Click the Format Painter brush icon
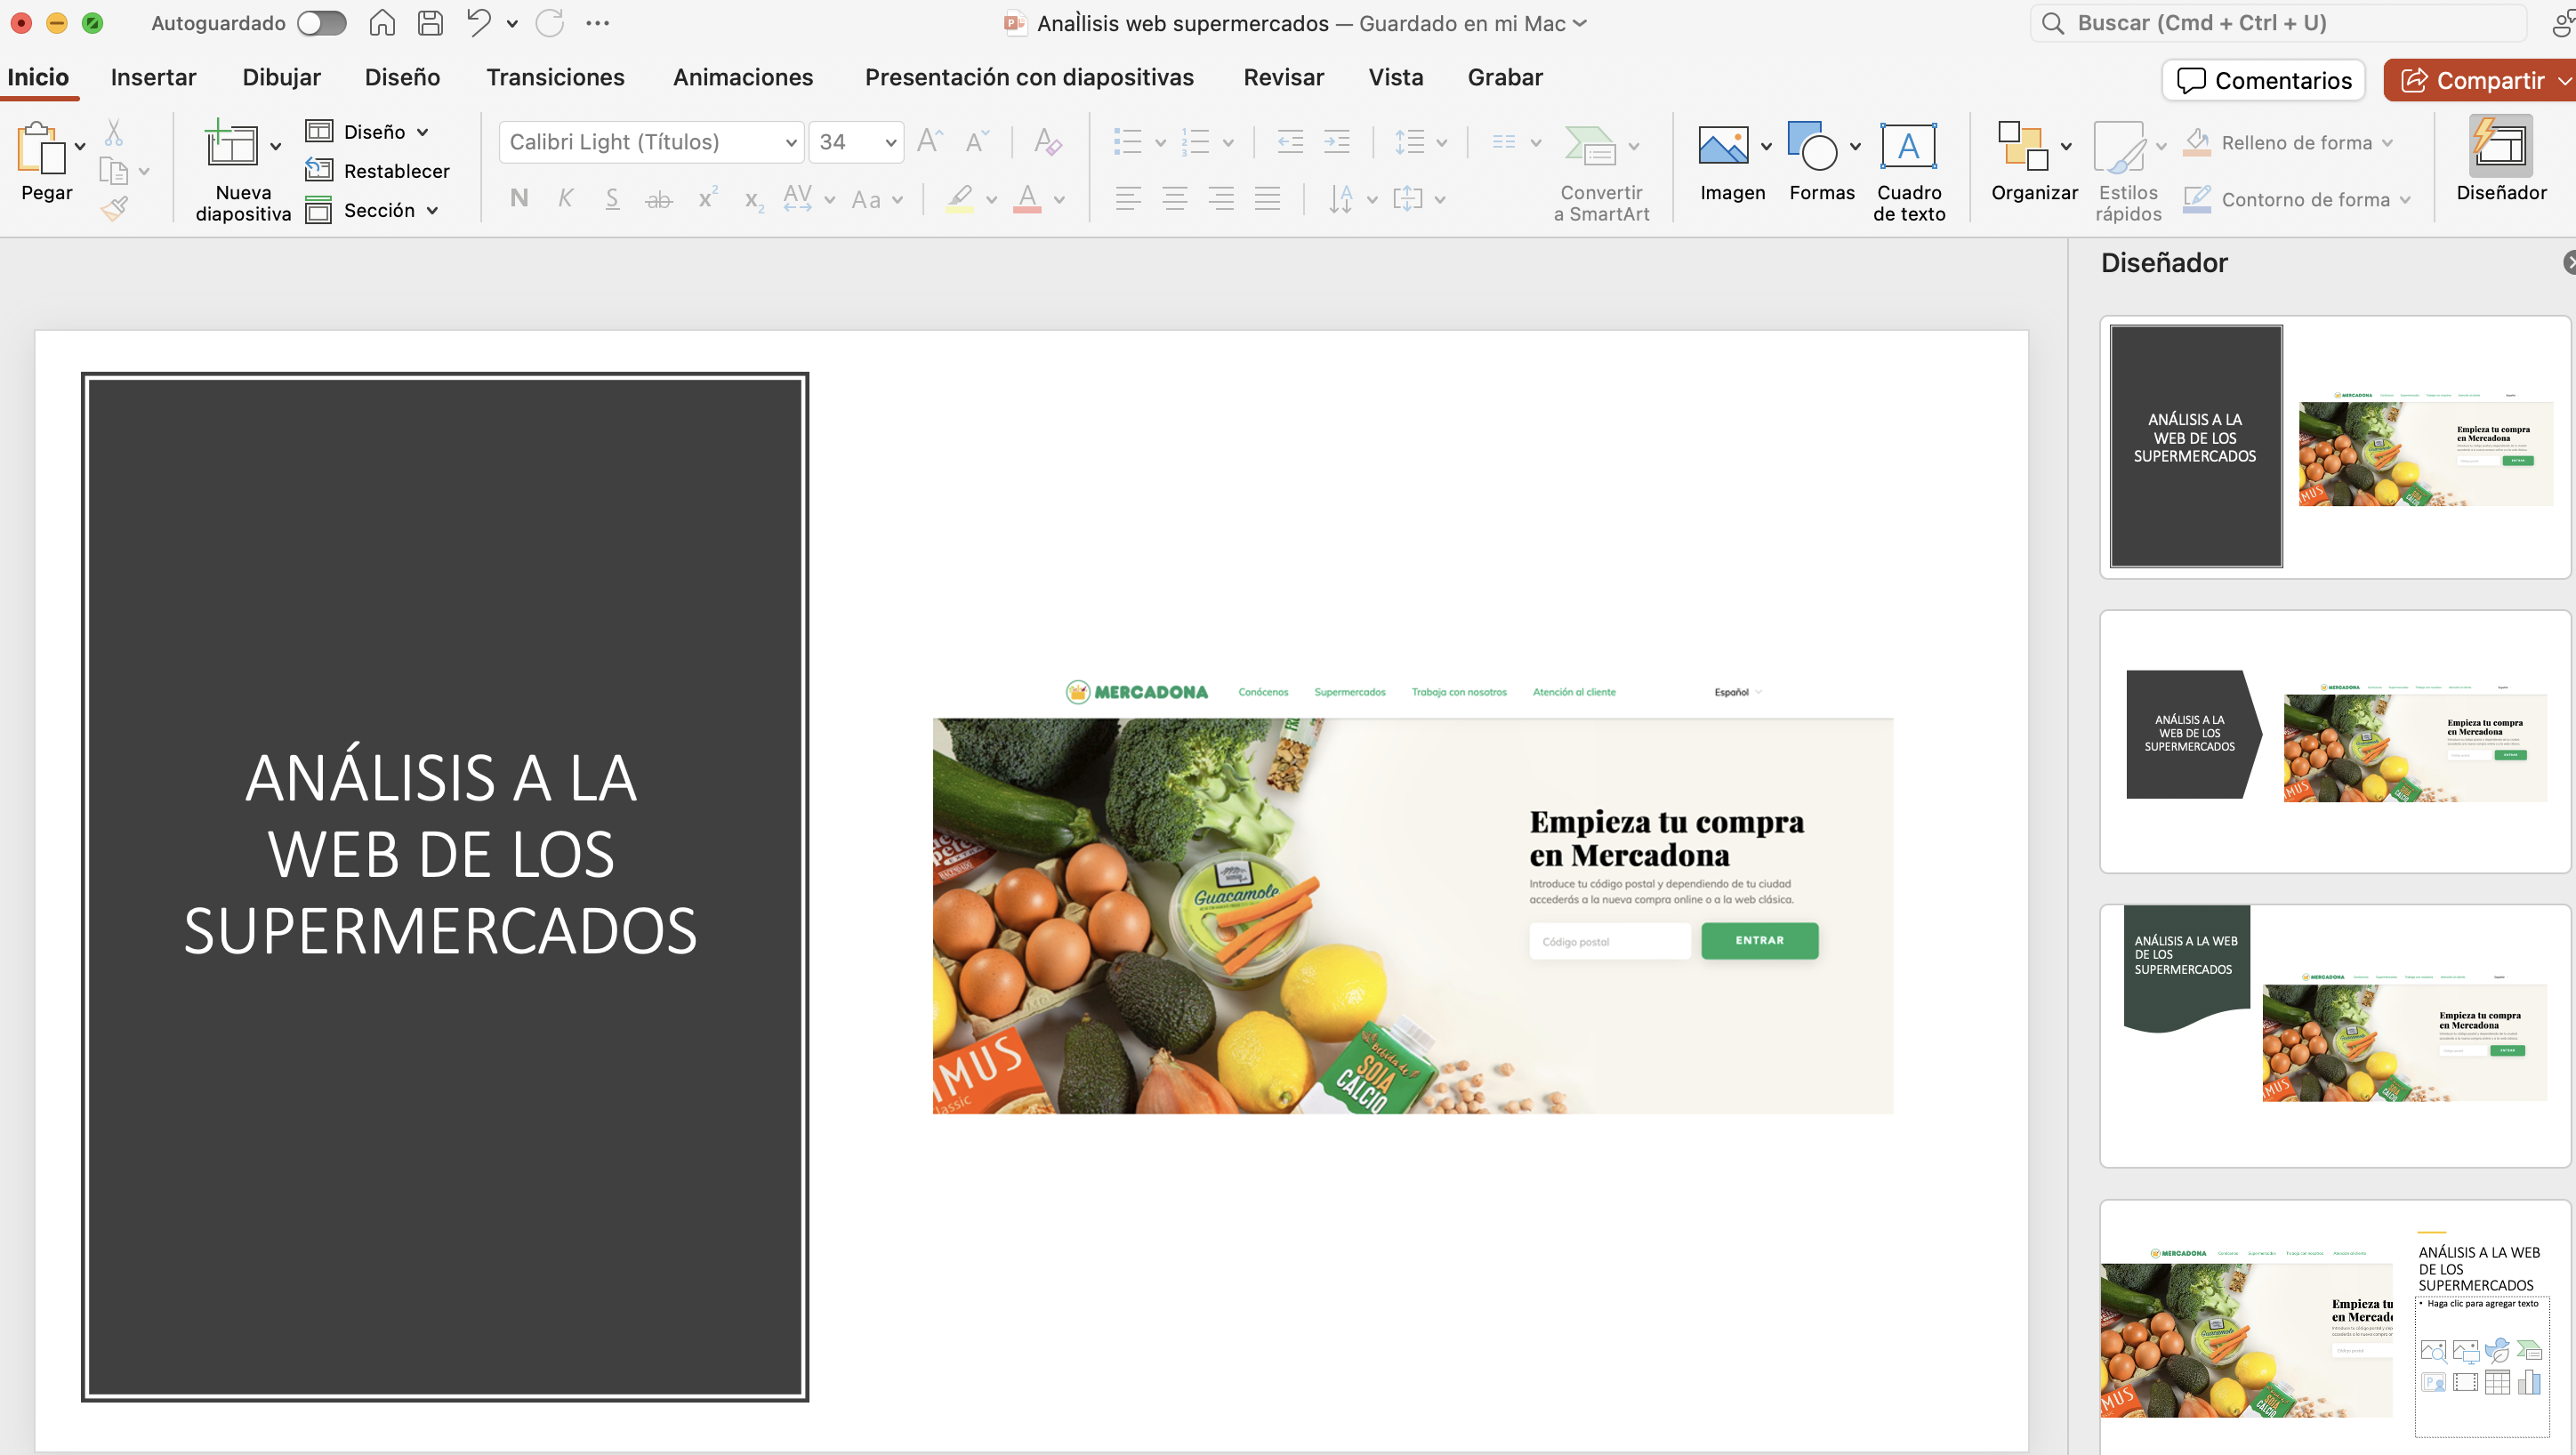The width and height of the screenshot is (2576, 1455). coord(115,208)
